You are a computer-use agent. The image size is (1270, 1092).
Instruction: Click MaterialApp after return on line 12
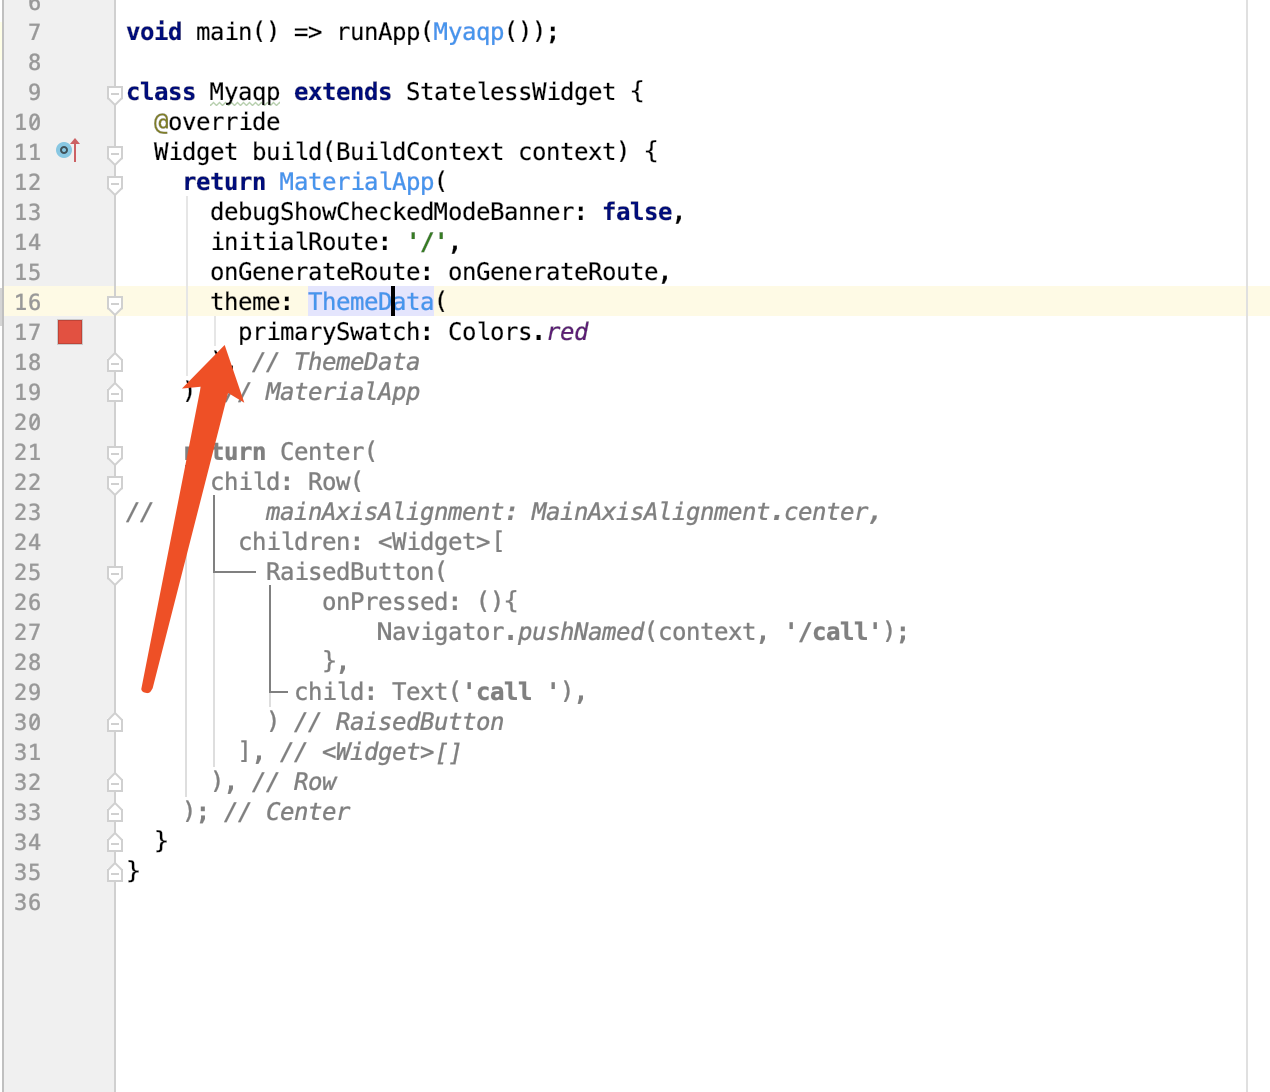point(356,182)
